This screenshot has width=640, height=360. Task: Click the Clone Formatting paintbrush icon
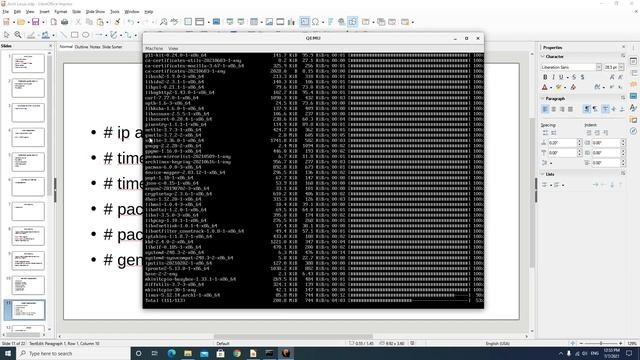pyautogui.click(x=117, y=22)
